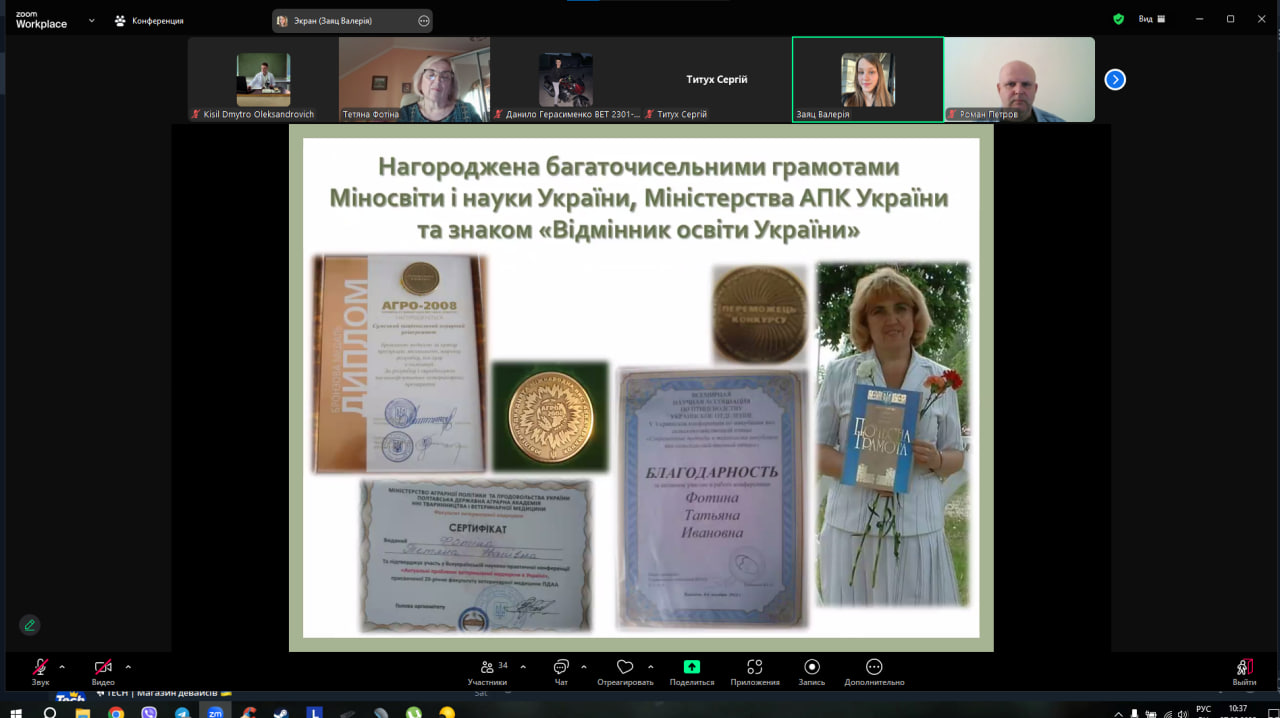Screen dimensions: 1280x718
Task: Open the Конференция meeting menu
Action: coord(149,20)
